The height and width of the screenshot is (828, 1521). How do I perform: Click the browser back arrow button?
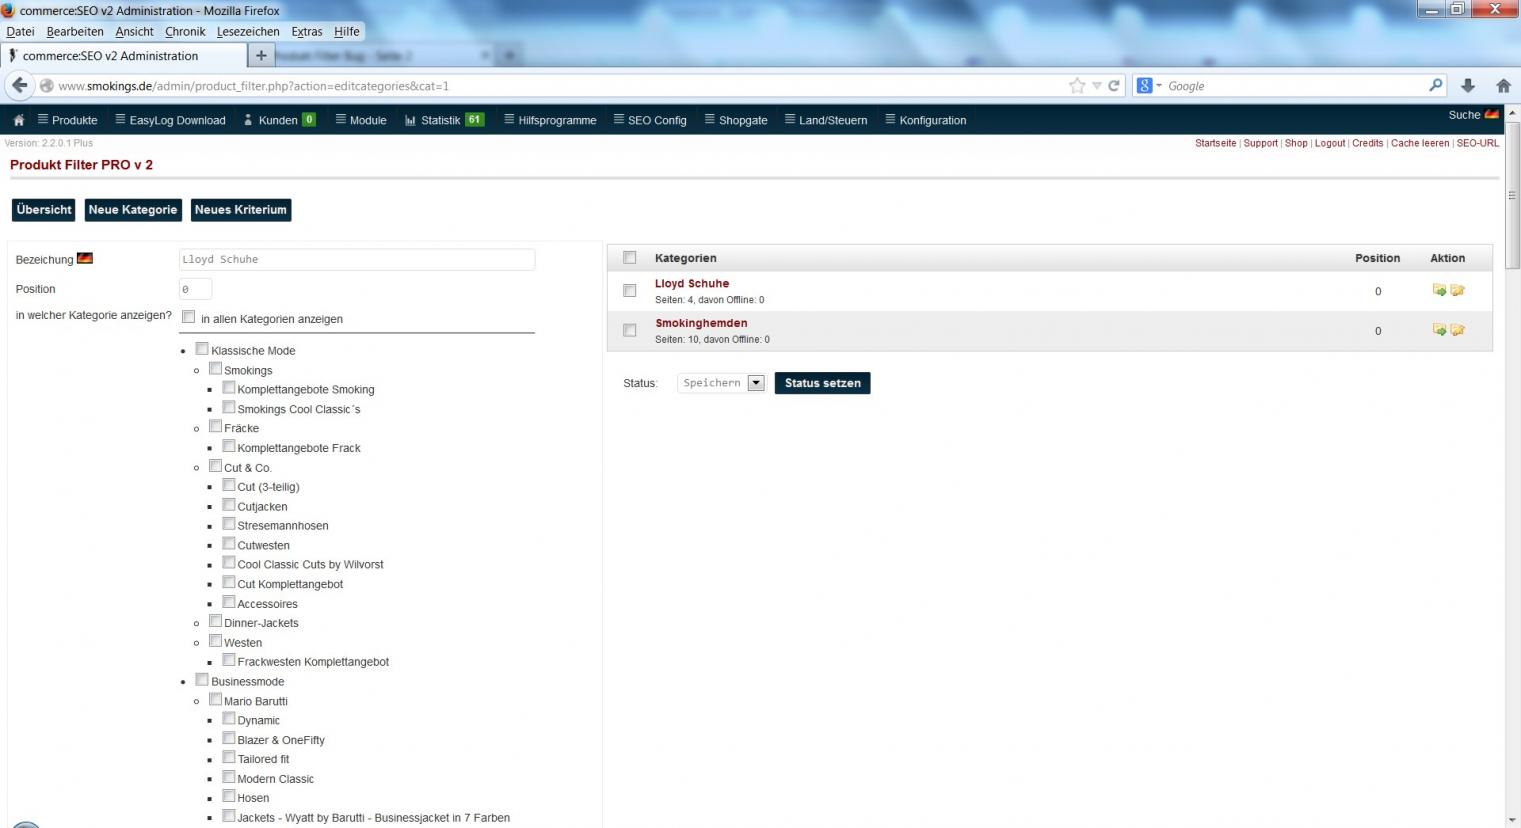pos(19,86)
